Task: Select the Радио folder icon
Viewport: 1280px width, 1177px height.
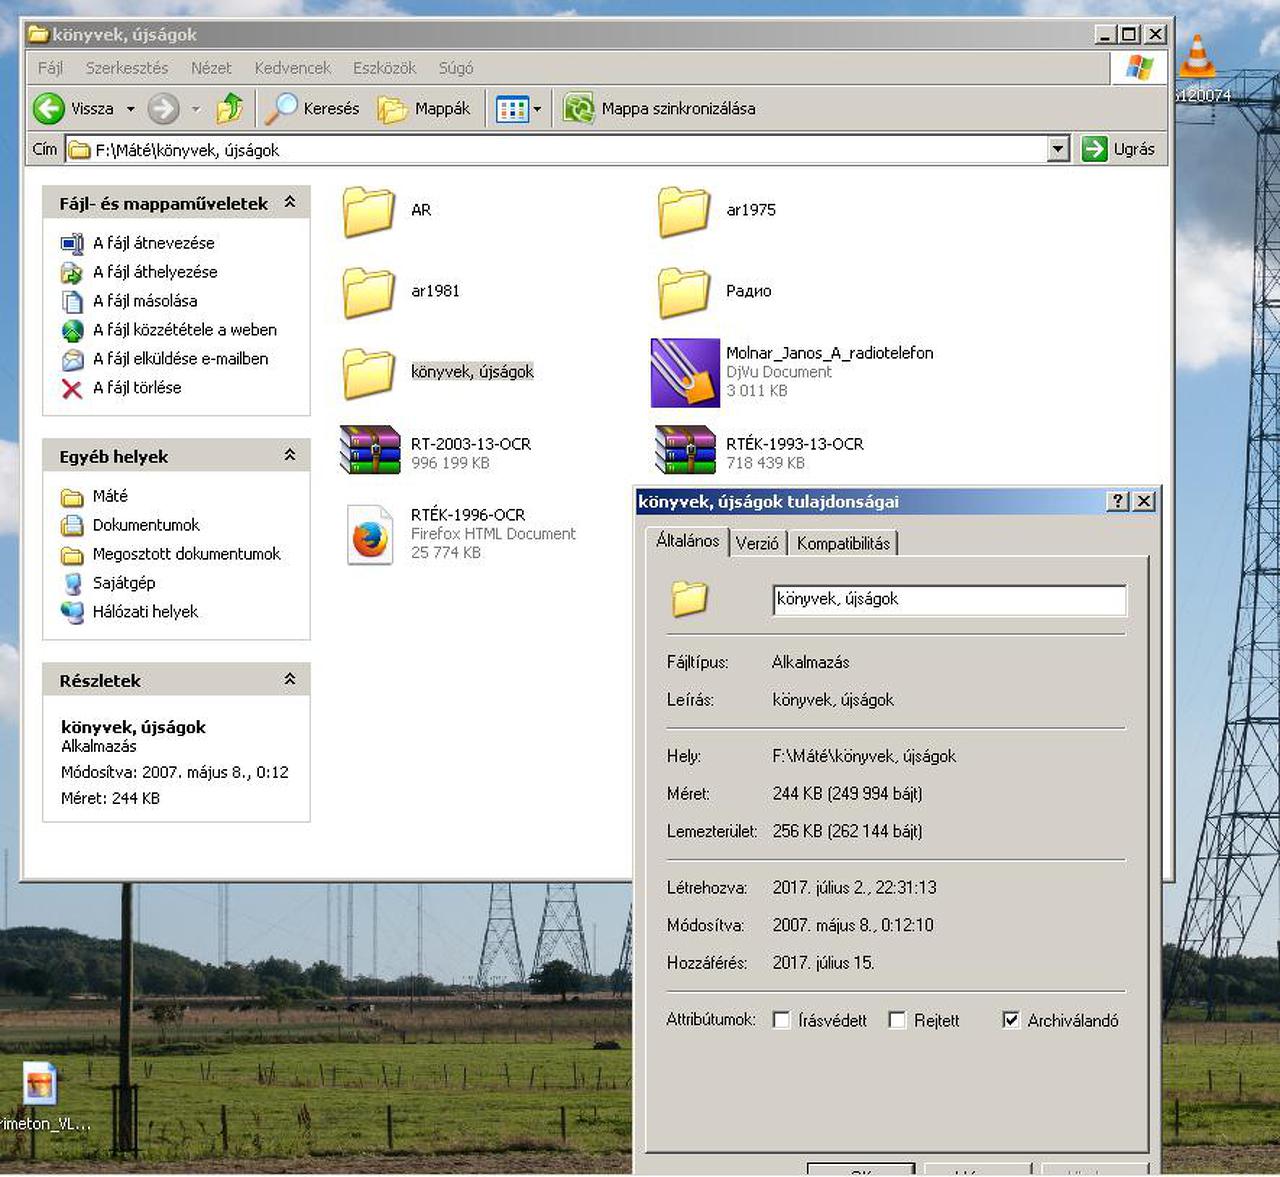Action: pos(684,292)
